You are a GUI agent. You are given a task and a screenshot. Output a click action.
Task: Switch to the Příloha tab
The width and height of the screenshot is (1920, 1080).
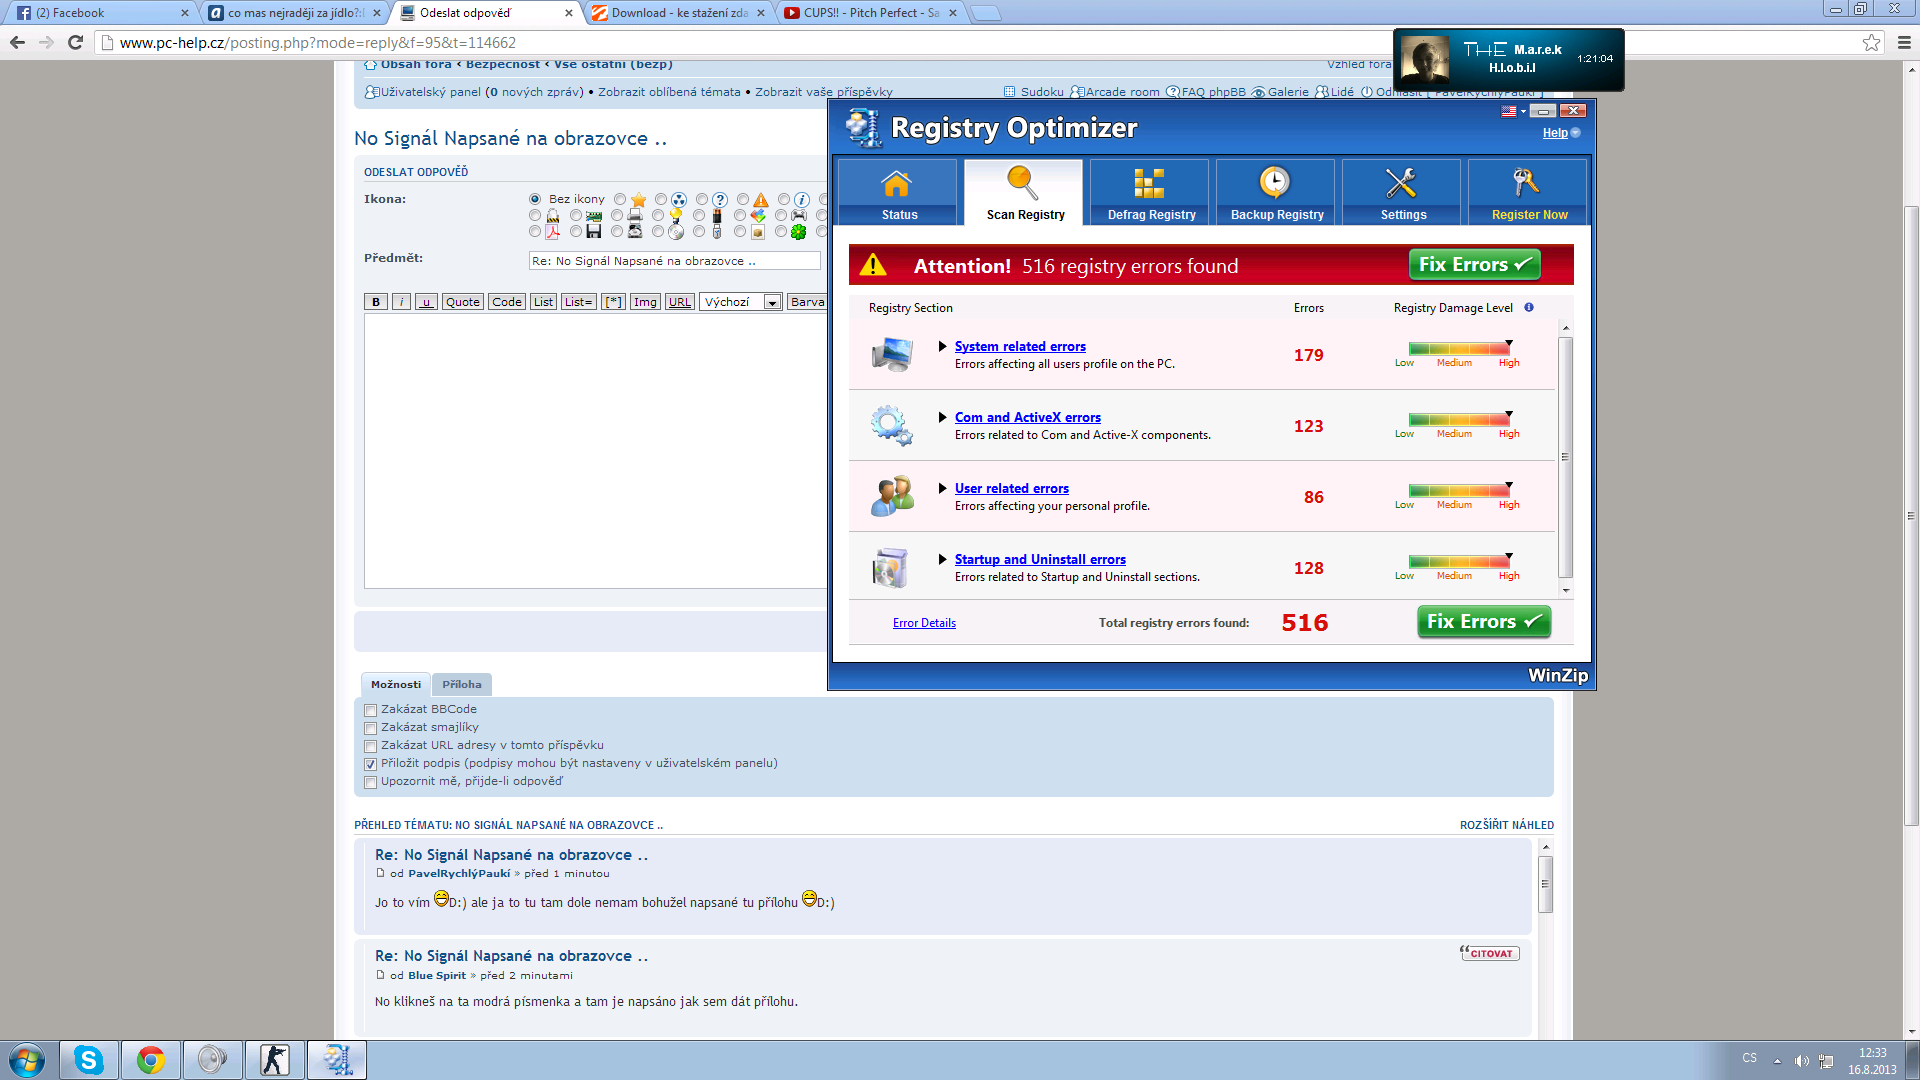462,685
